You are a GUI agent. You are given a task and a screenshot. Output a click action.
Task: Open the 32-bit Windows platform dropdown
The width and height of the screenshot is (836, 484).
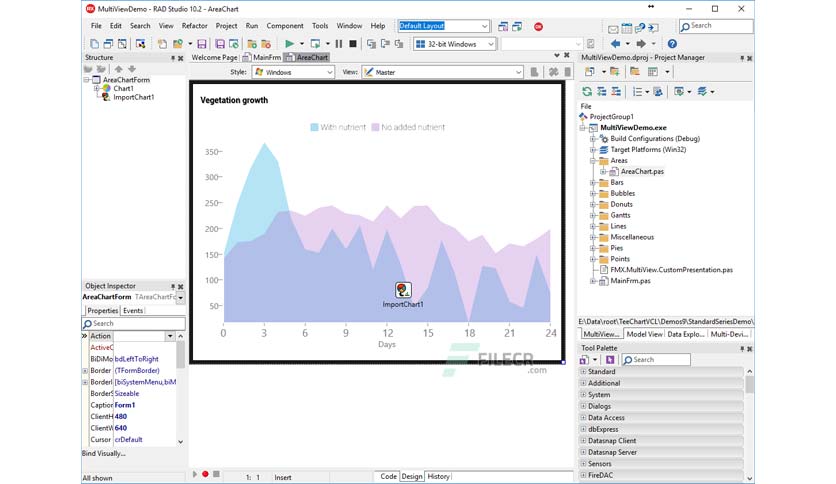491,44
